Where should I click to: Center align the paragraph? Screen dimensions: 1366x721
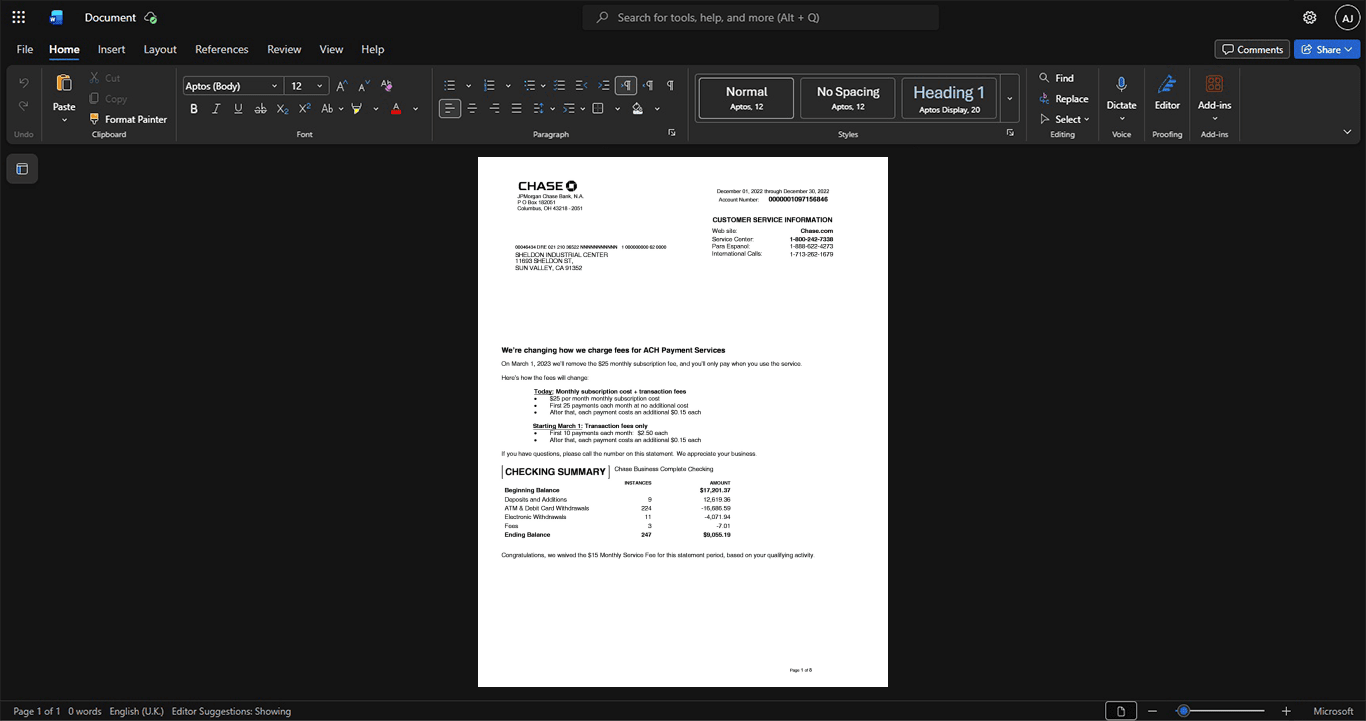point(472,108)
